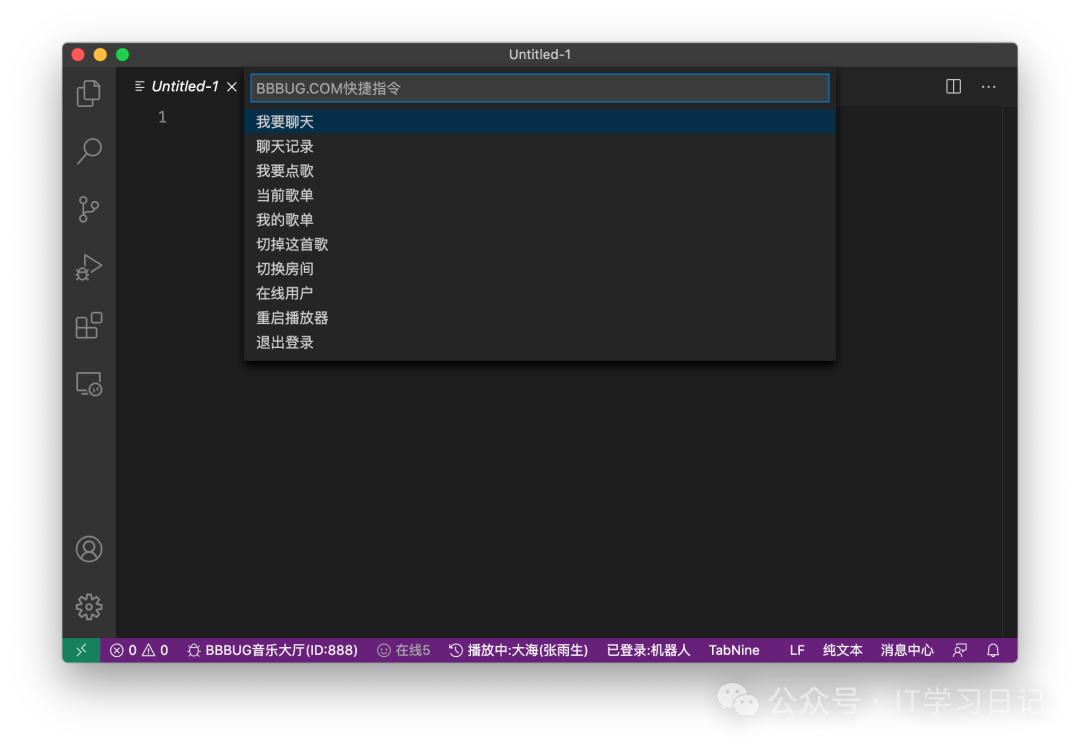Click the BBBUG.COM快捷指令 input box

(539, 88)
